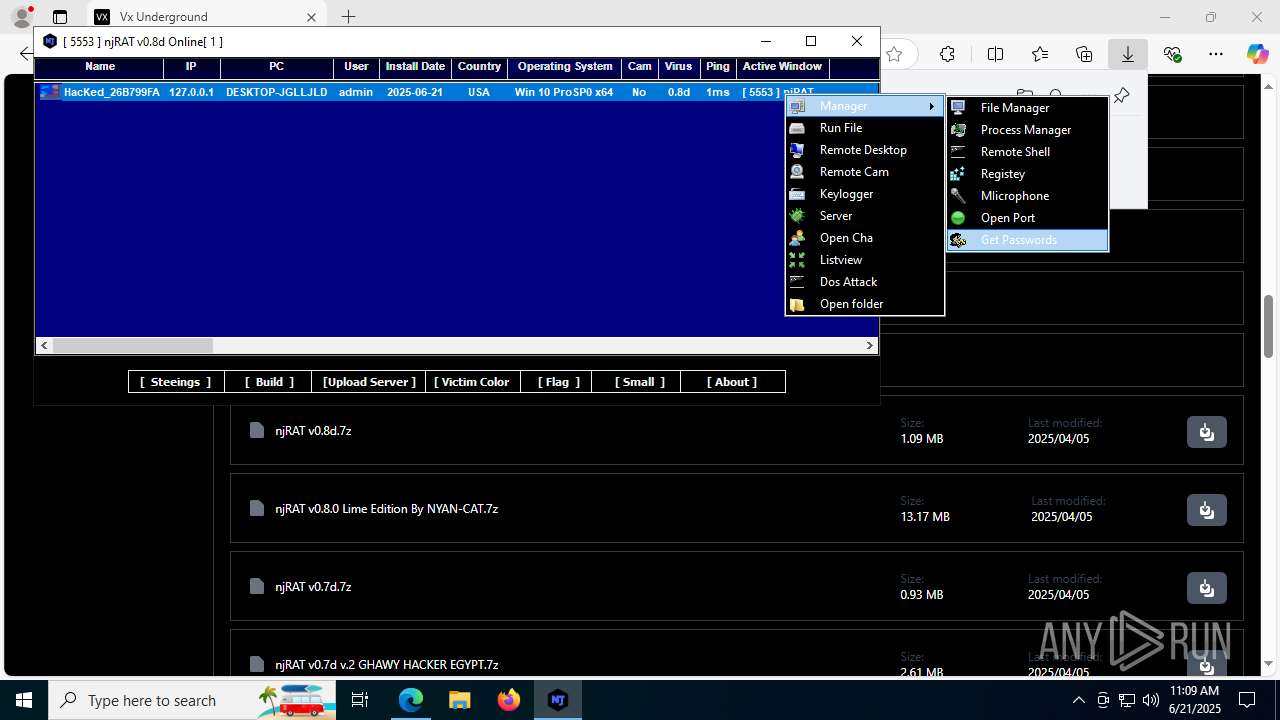This screenshot has height=720, width=1280.
Task: Choose Remote Desktop in context menu
Action: click(865, 150)
